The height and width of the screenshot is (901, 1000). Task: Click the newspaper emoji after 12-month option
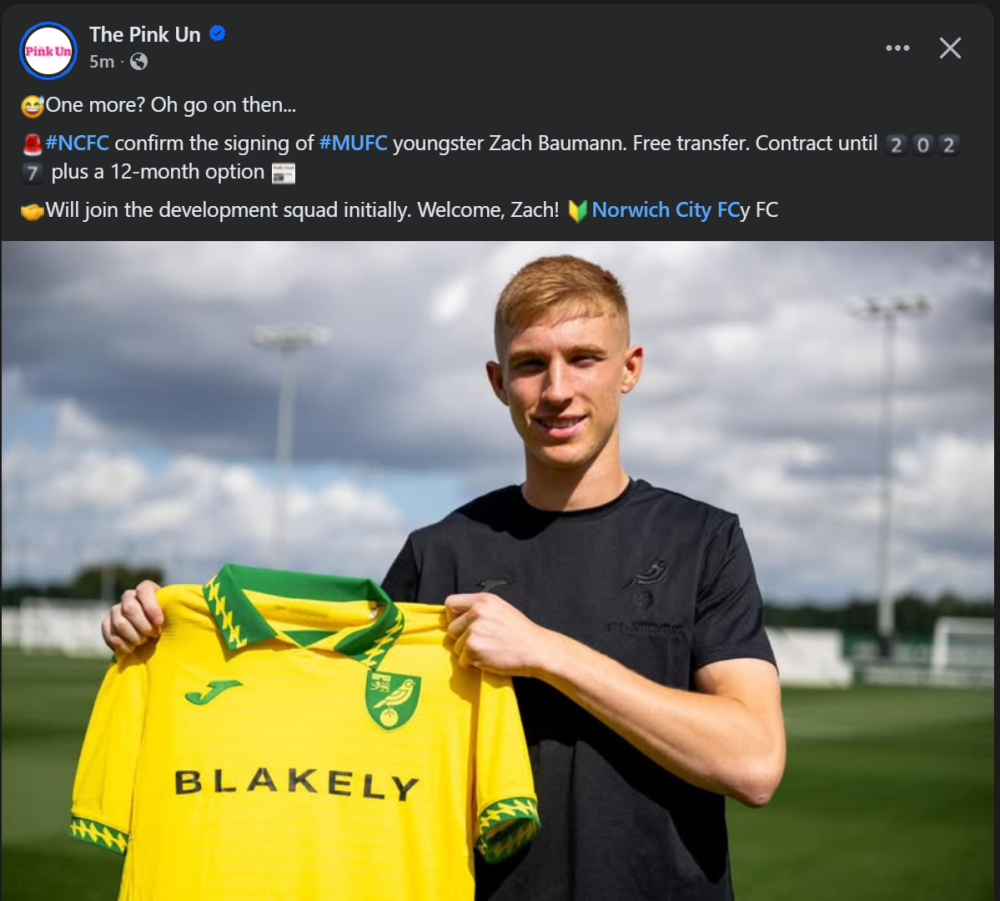coord(283,172)
